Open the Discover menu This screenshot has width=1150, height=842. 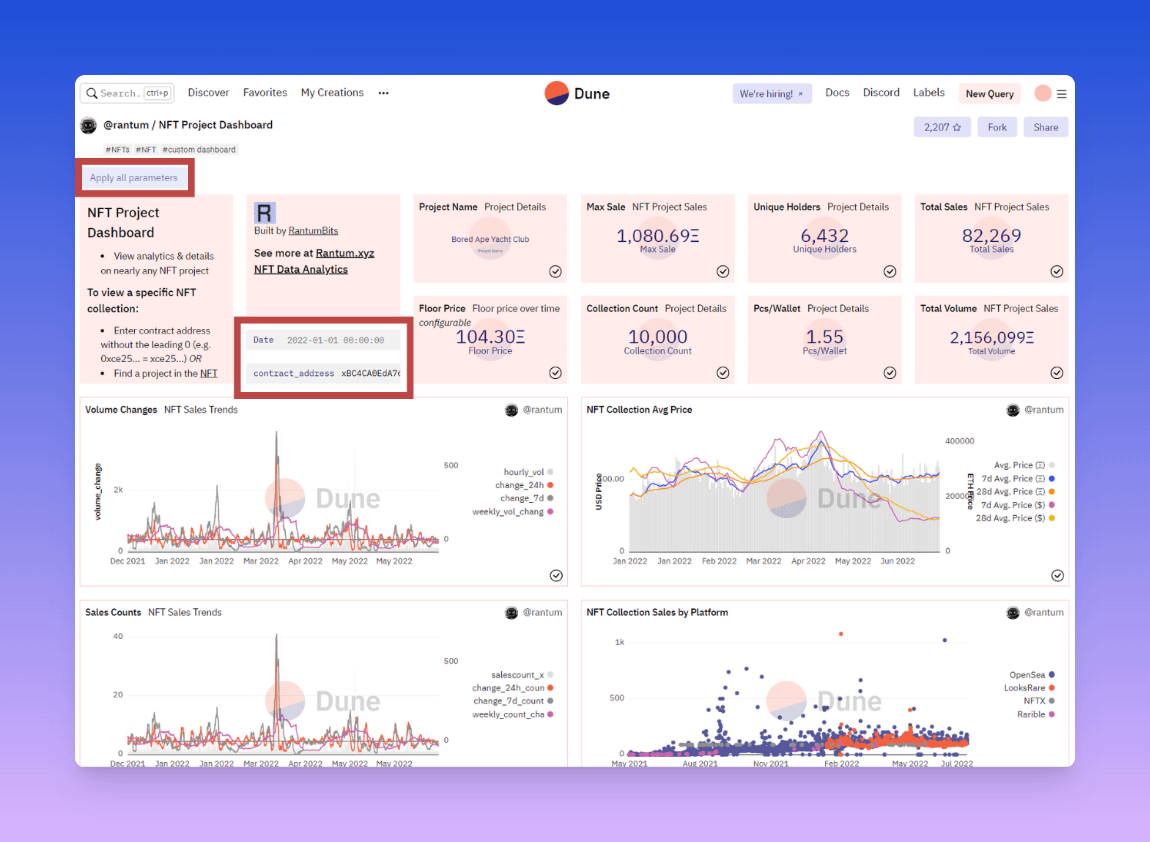click(x=208, y=92)
